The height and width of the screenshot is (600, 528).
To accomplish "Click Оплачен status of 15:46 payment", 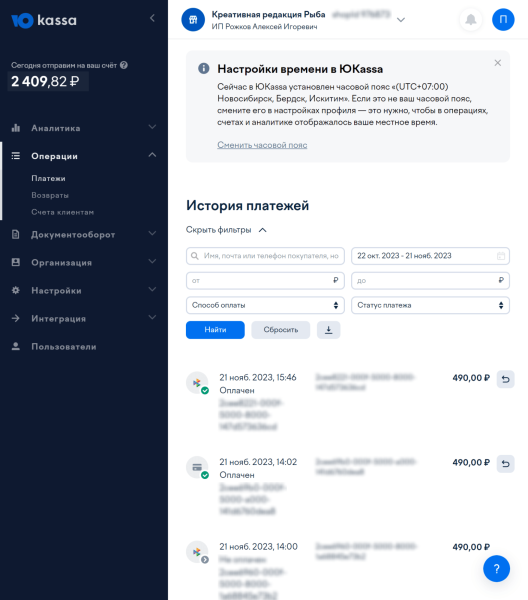I will pyautogui.click(x=237, y=390).
